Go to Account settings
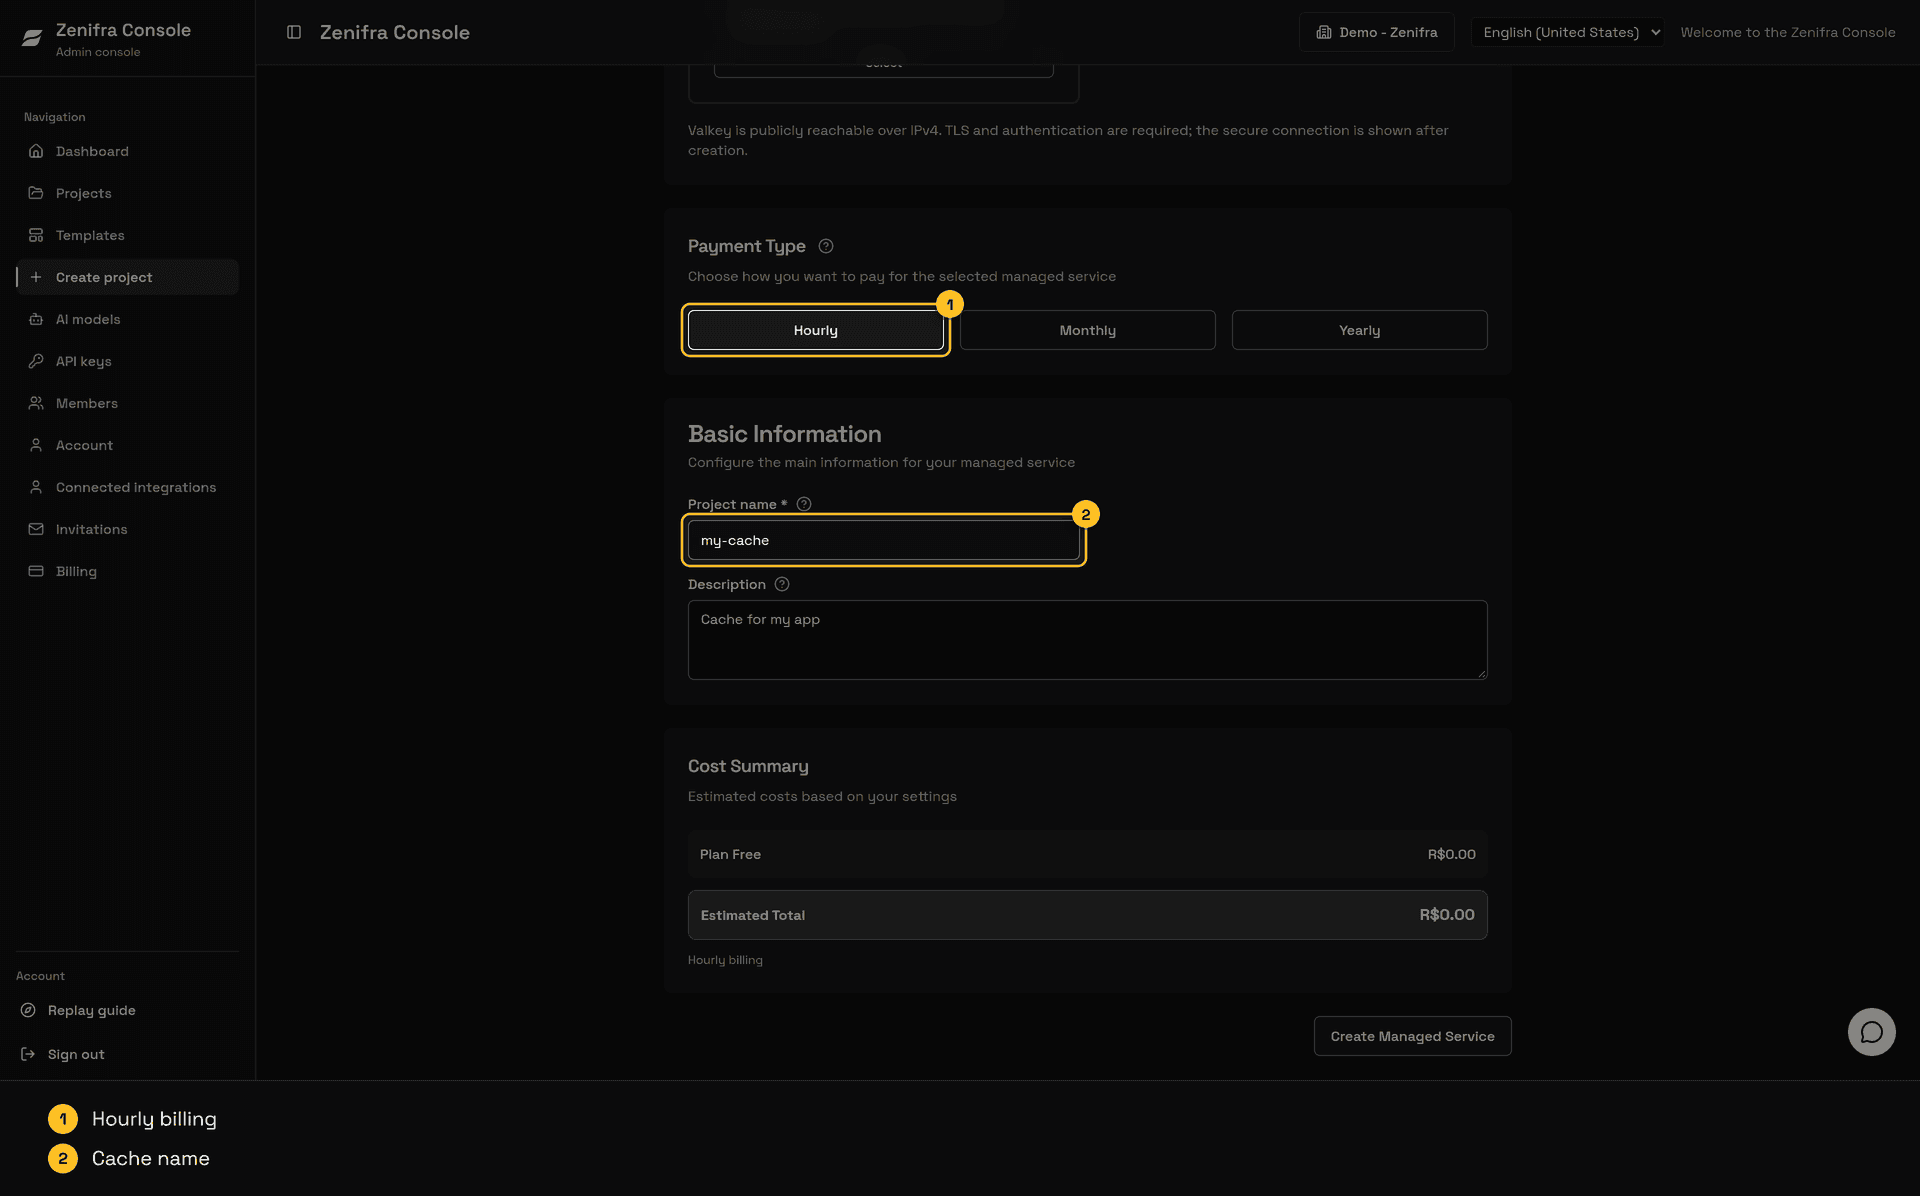Screen dimensions: 1920x1196 coord(127,445)
